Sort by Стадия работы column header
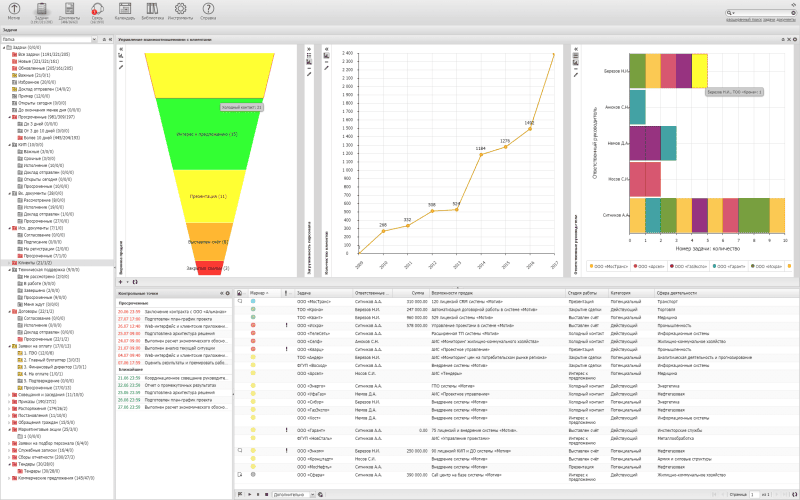Viewport: 800px width, 500px height. (582, 293)
